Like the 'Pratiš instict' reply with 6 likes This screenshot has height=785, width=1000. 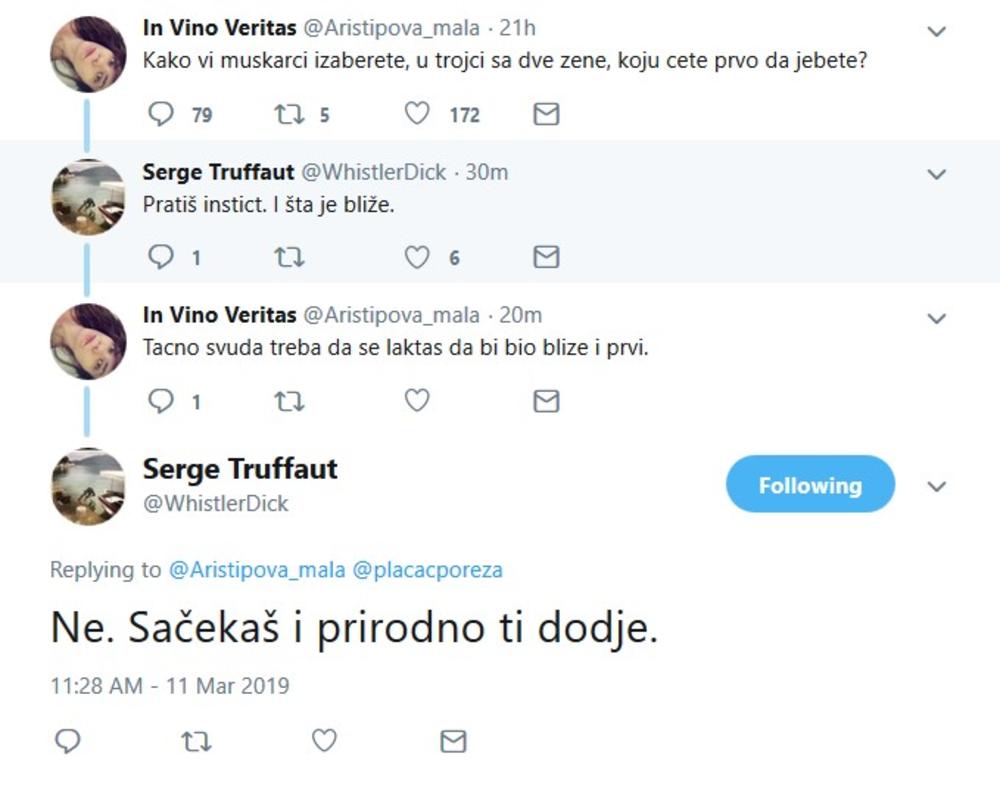pyautogui.click(x=417, y=258)
